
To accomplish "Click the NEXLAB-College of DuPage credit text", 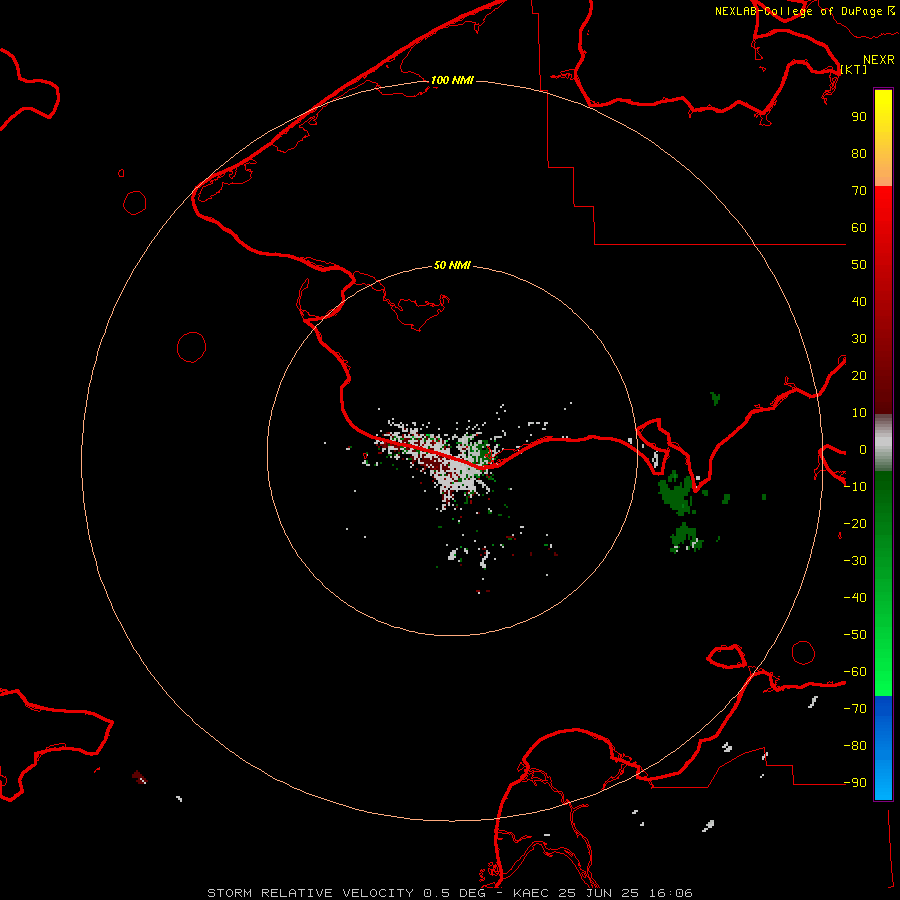I will (805, 11).
